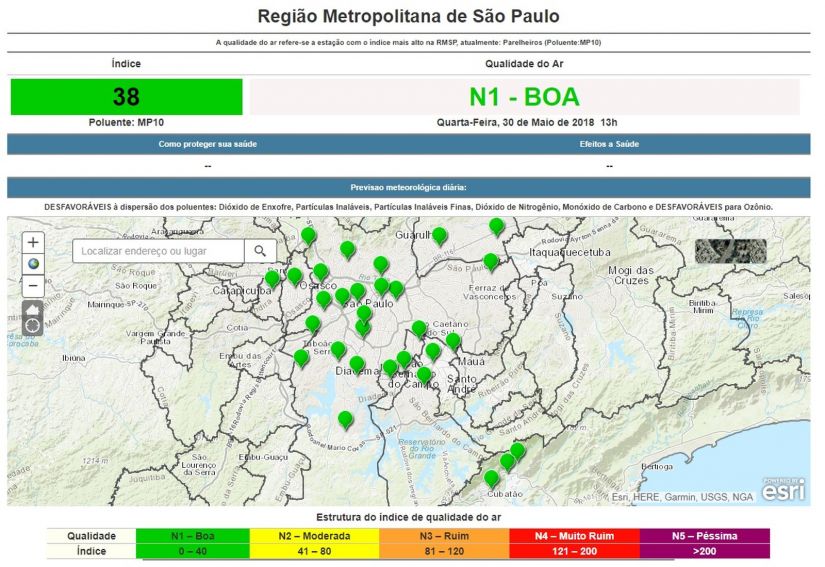Click the 'Região Metropolitana de São Paulo' title

pyautogui.click(x=408, y=16)
